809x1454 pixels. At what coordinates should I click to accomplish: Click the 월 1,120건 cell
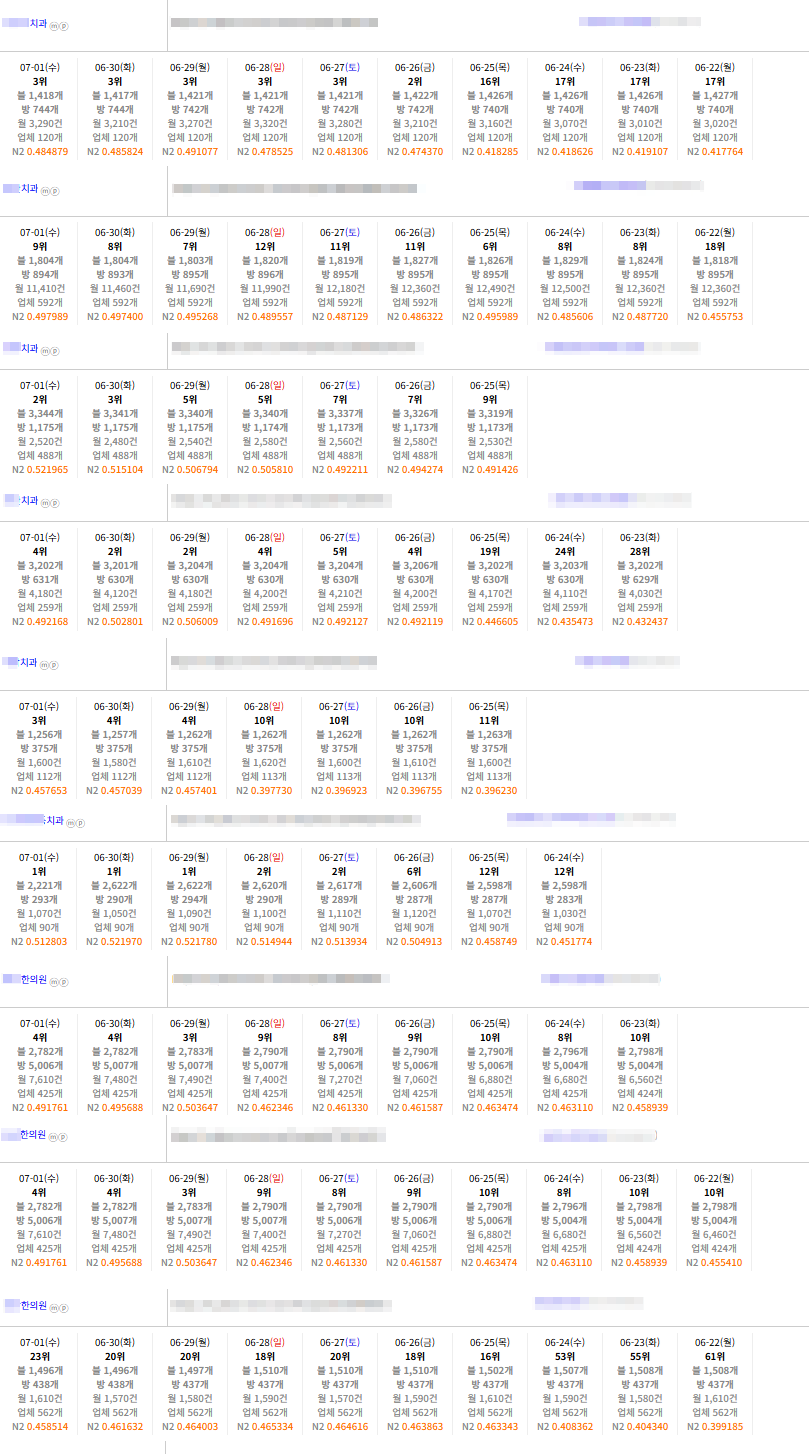[x=415, y=913]
